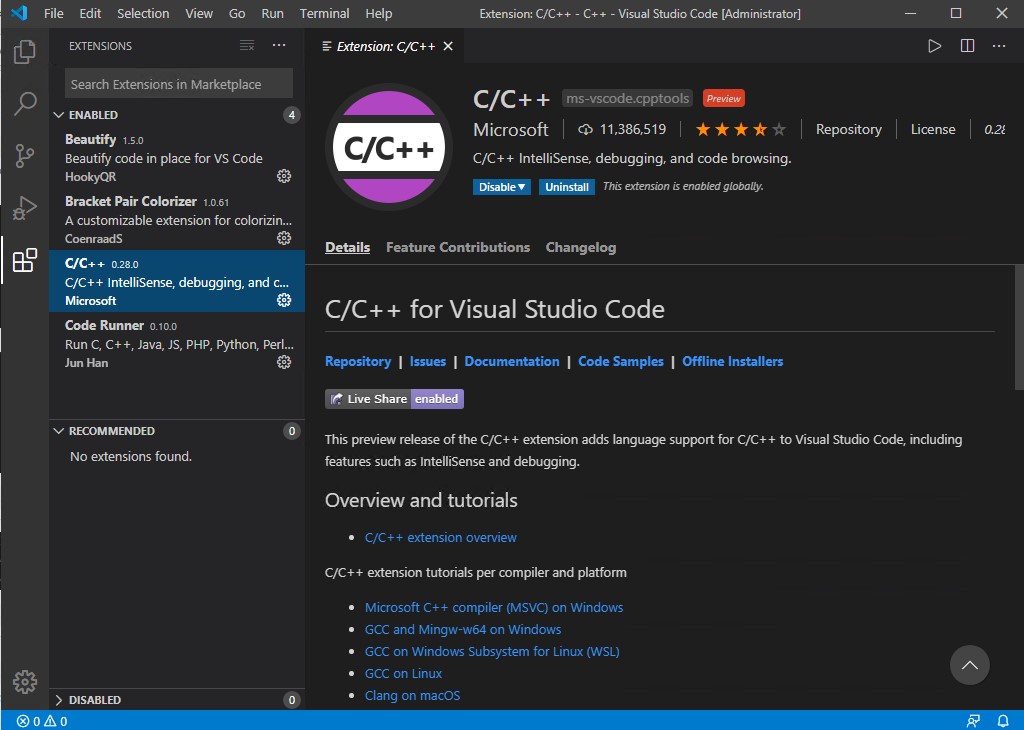
Task: Click the VS Code logo in title bar
Action: pos(20,13)
